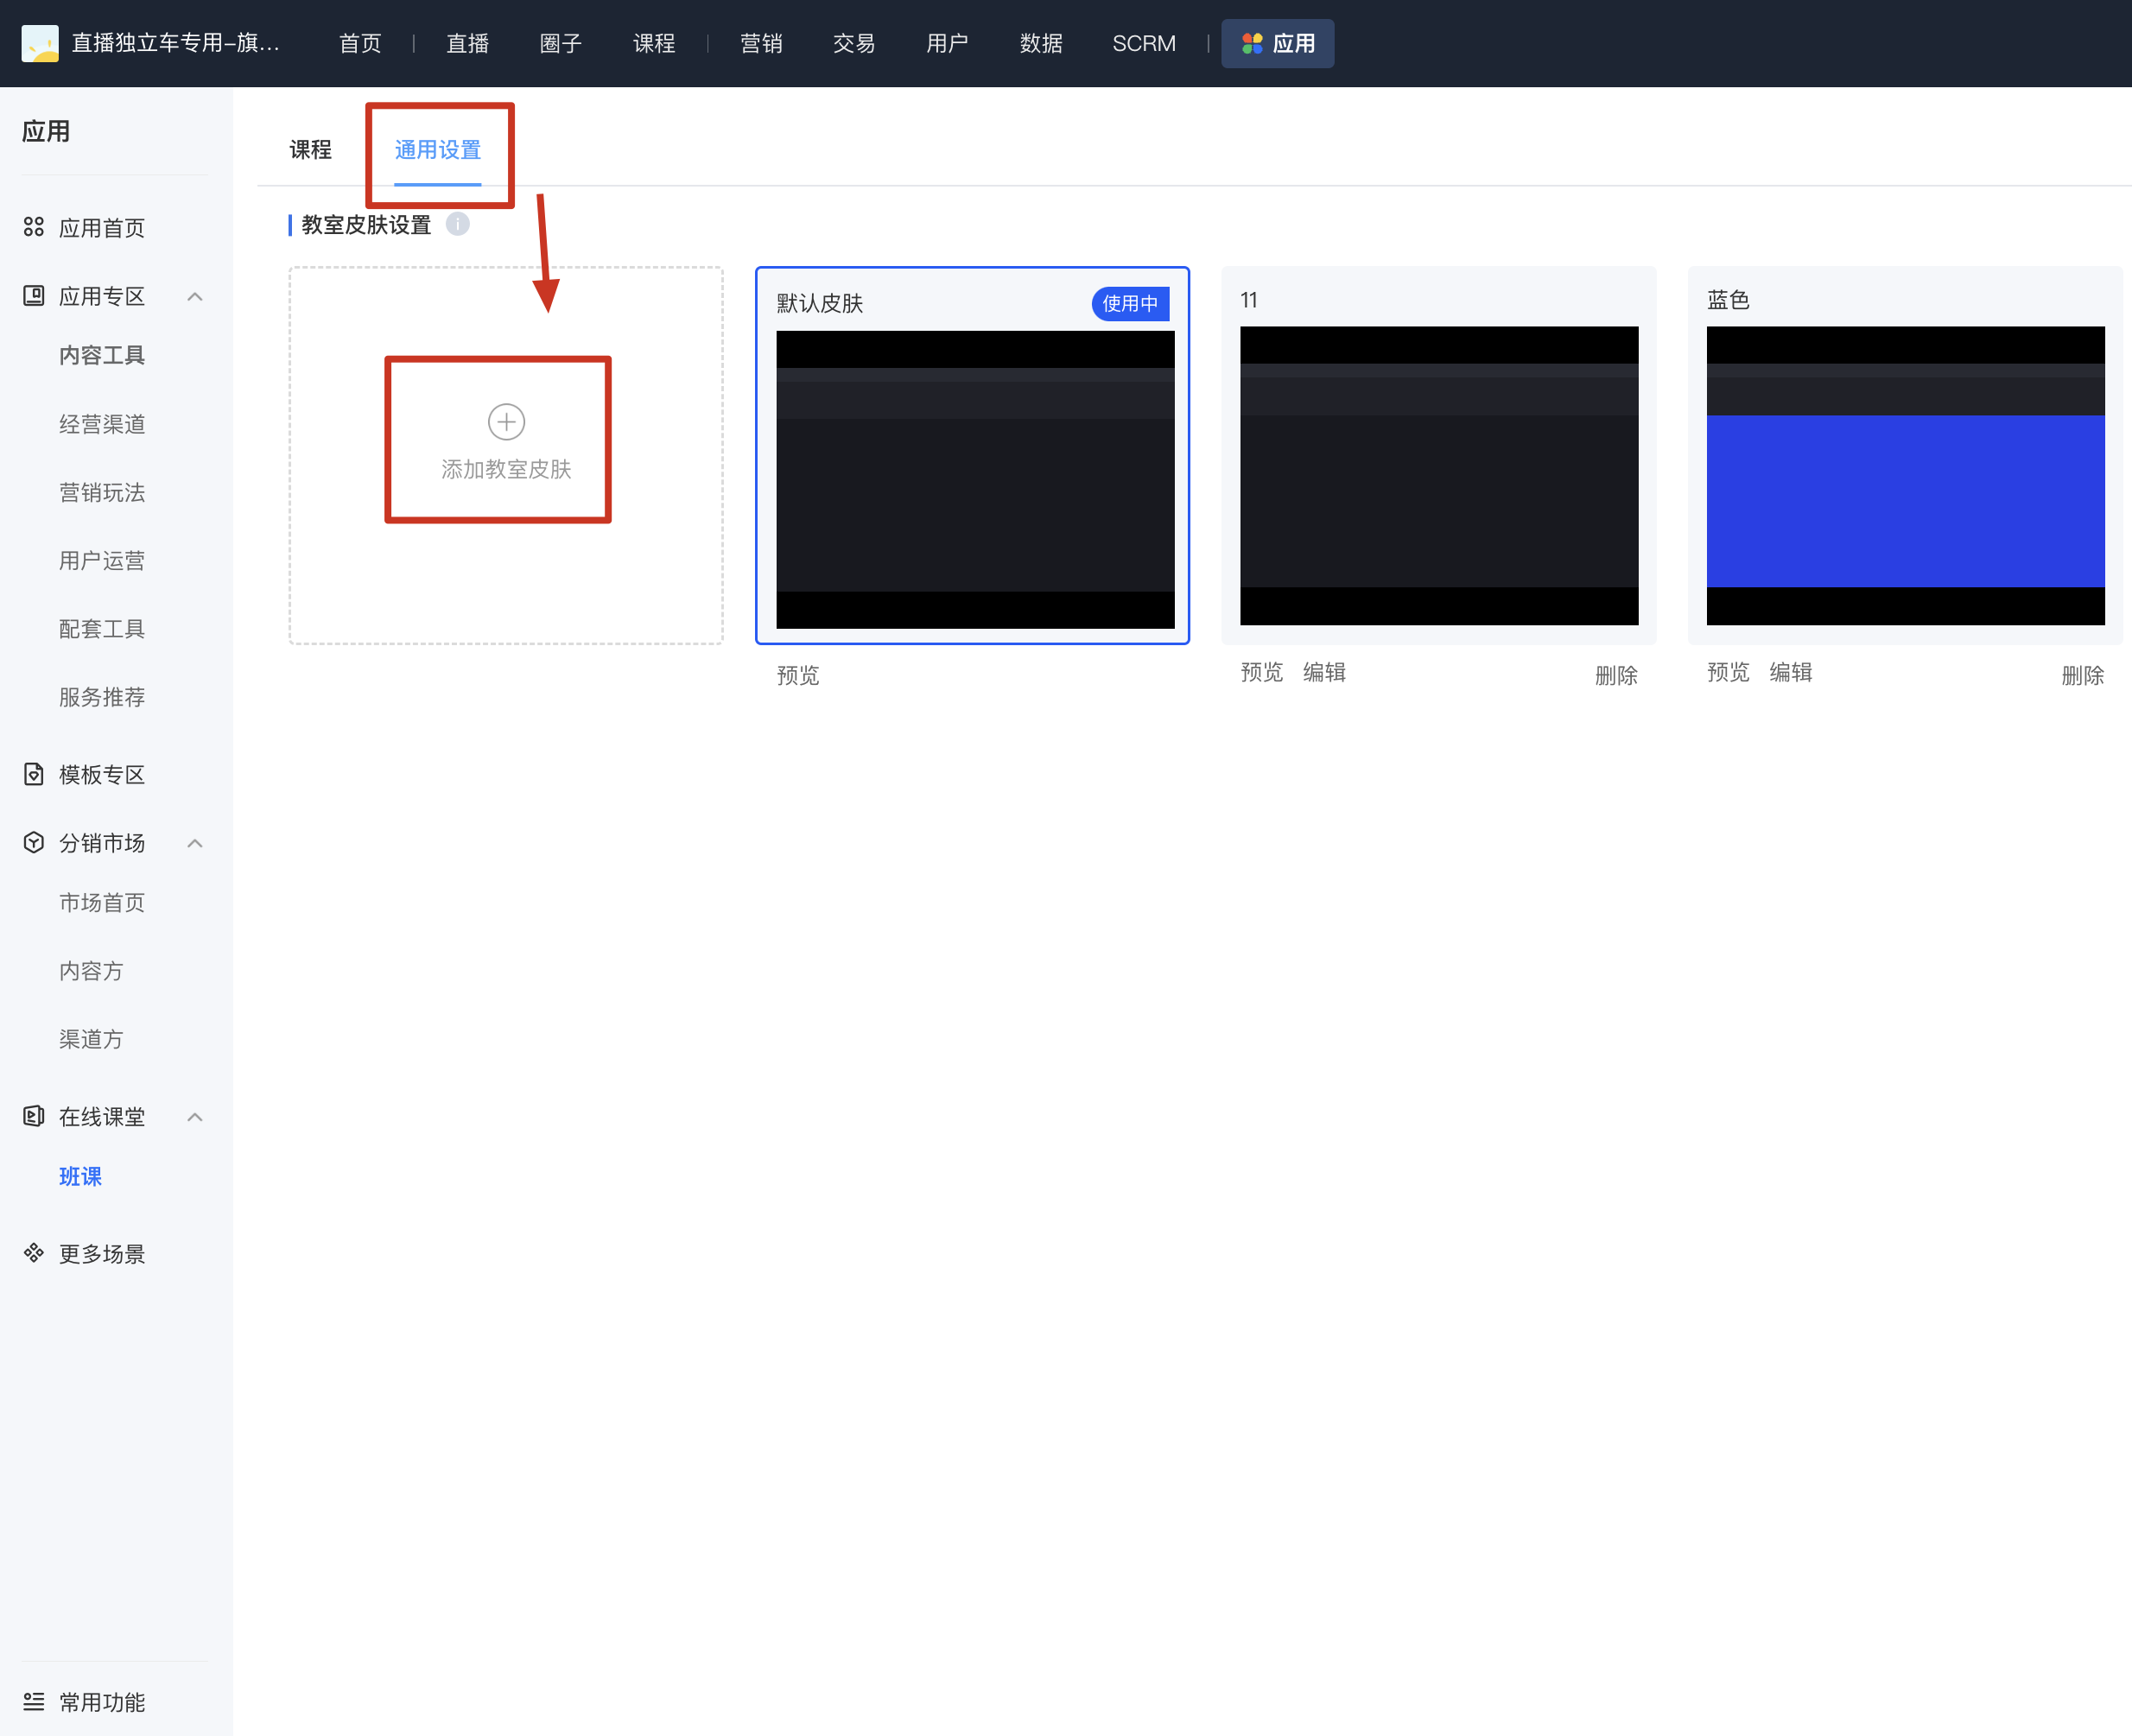This screenshot has width=2132, height=1736.
Task: Click 预览 under the 默认皮肤 card
Action: tap(798, 676)
